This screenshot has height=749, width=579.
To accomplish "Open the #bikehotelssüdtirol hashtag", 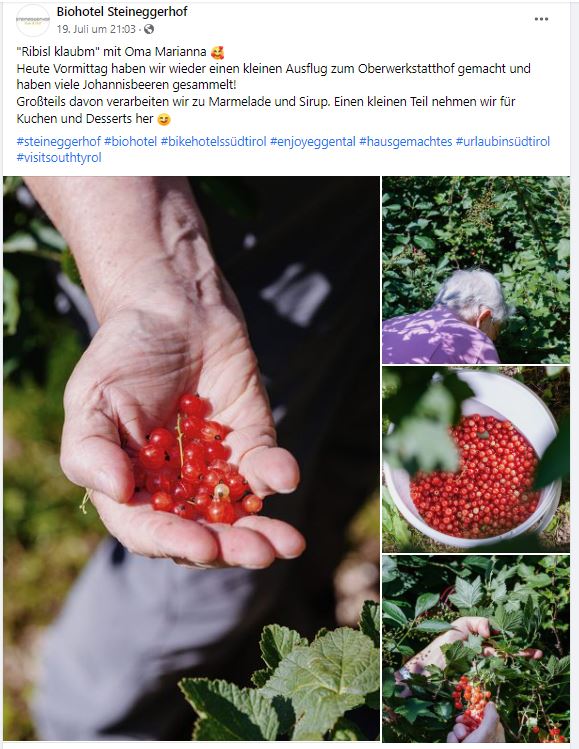I will (x=214, y=141).
